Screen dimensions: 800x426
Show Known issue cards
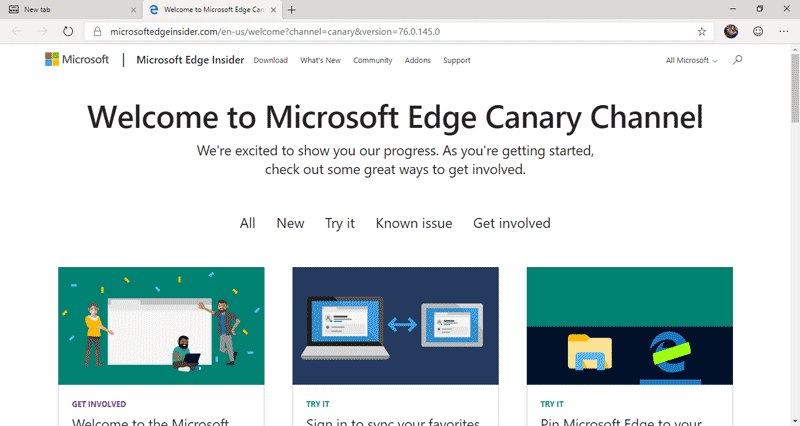pyautogui.click(x=414, y=223)
